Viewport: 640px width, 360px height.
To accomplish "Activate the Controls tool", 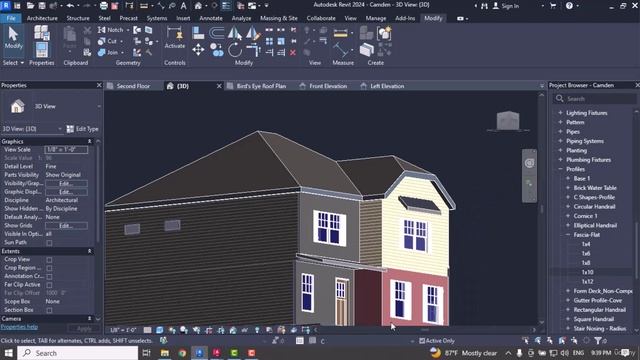I will pyautogui.click(x=175, y=38).
